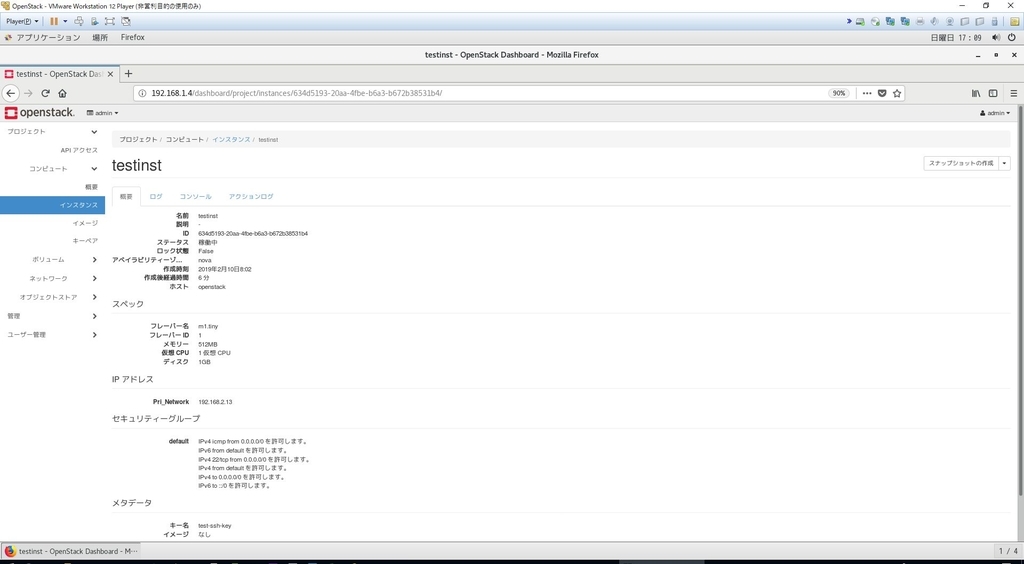
Task: Click the clock showing 日曜日 17:09
Action: [955, 38]
